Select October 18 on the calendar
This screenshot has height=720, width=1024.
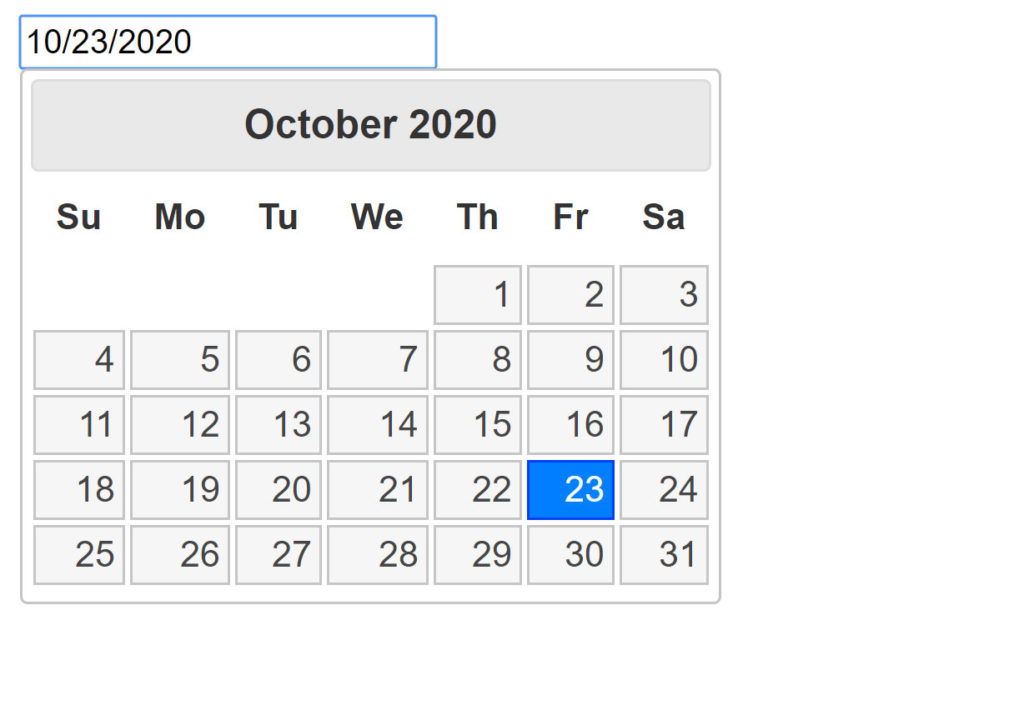pyautogui.click(x=78, y=489)
